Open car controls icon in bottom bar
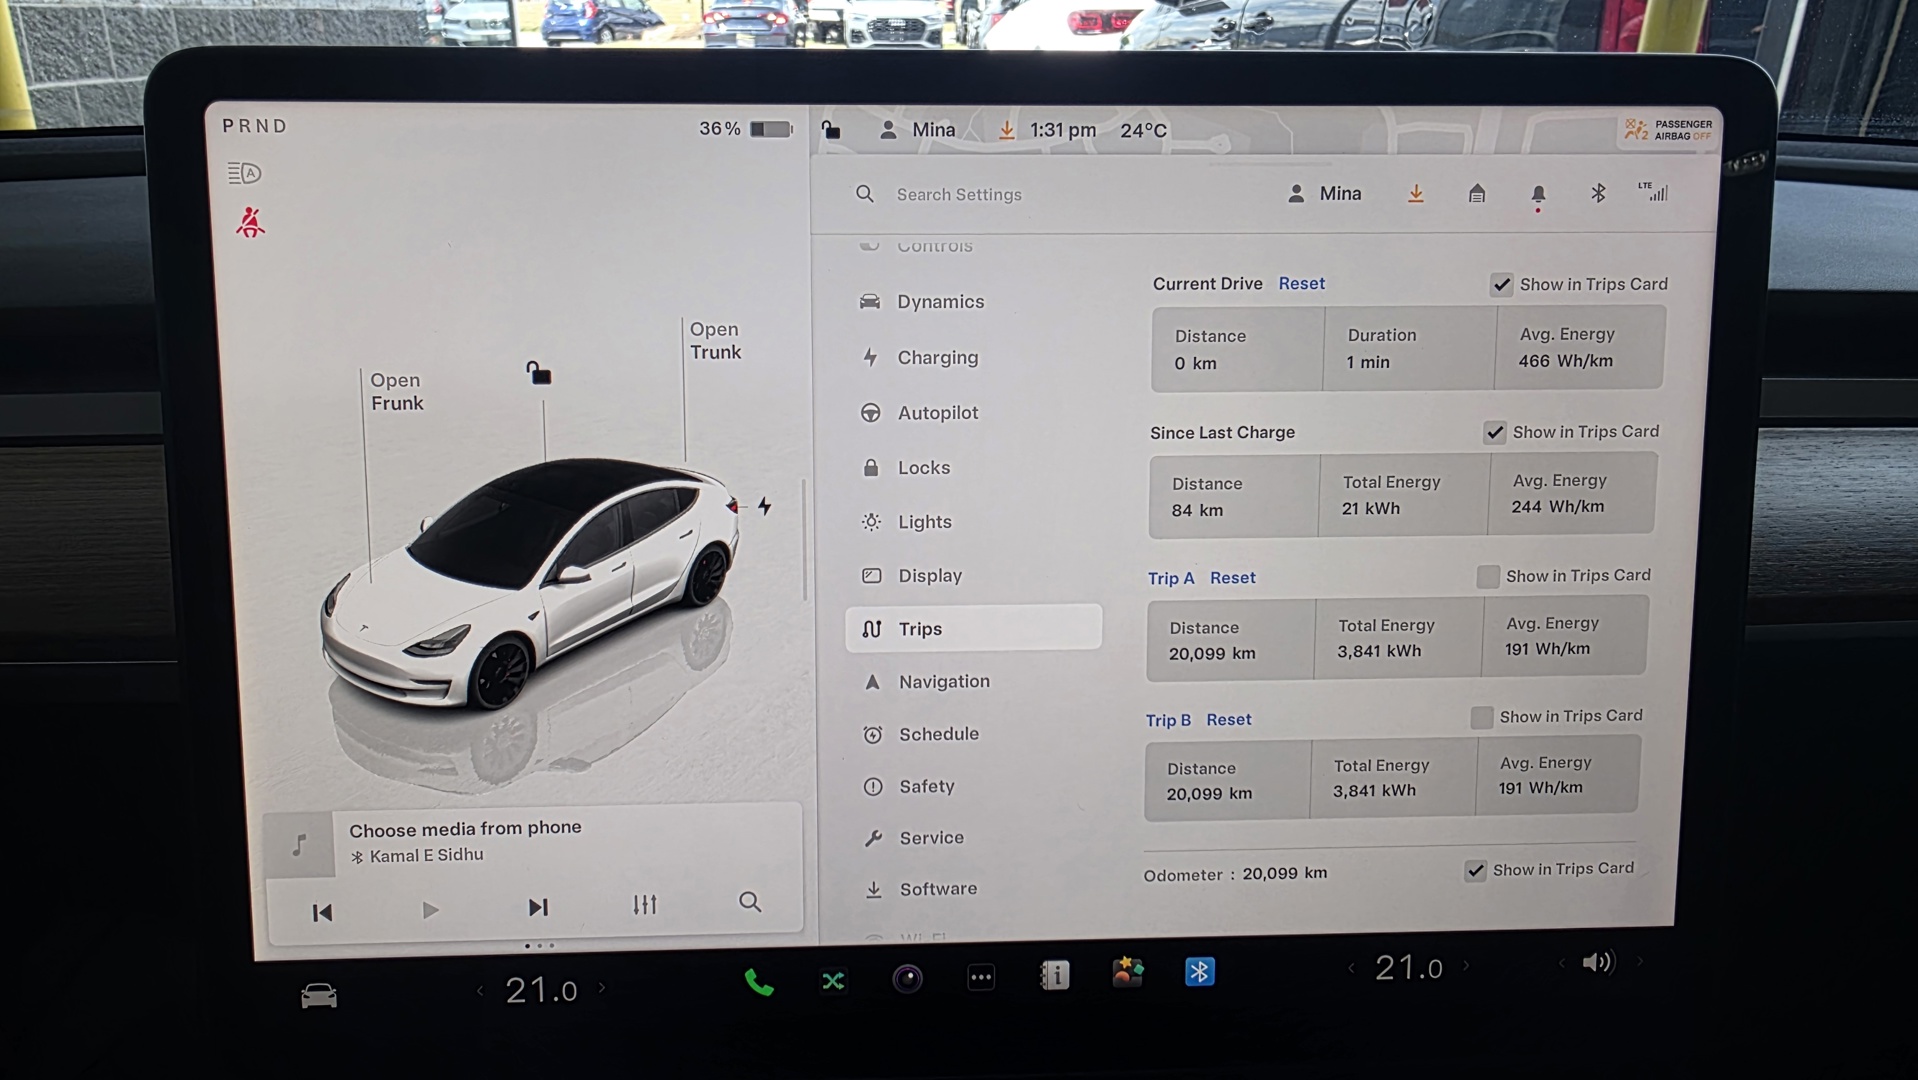This screenshot has height=1080, width=1918. pos(319,996)
